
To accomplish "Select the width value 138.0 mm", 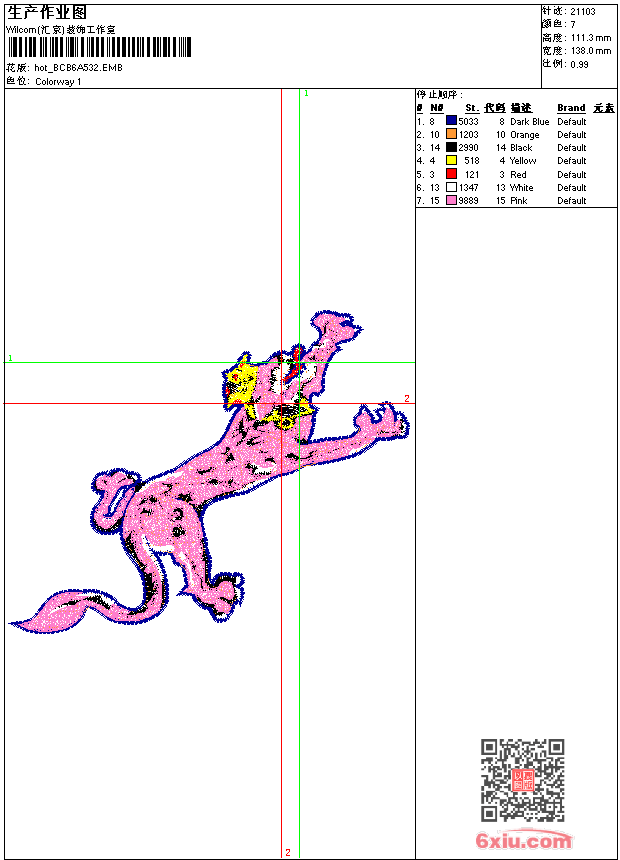I will coord(591,51).
